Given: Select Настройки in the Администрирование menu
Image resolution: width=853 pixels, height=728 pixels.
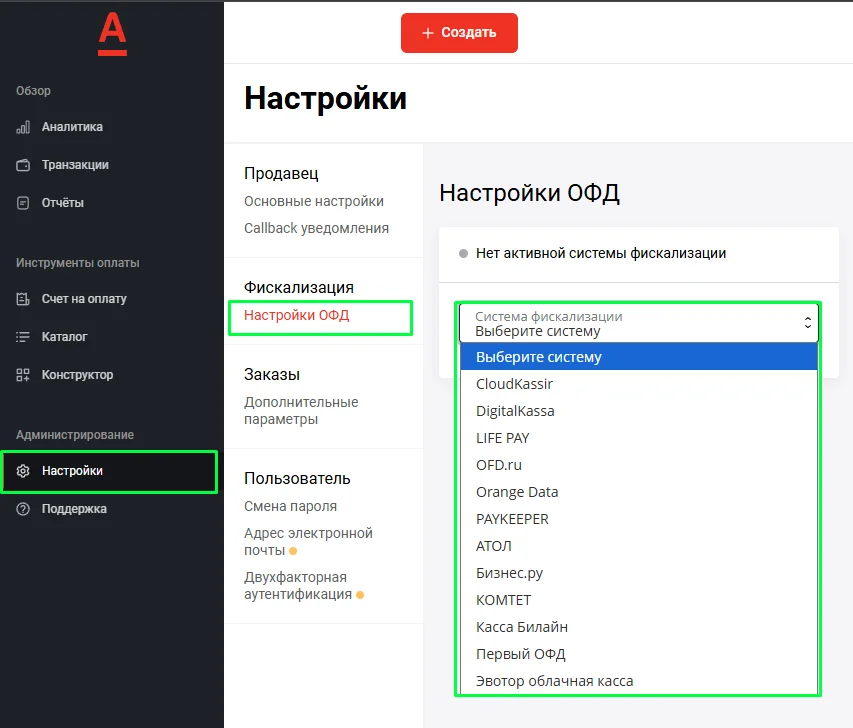Looking at the screenshot, I should [109, 472].
